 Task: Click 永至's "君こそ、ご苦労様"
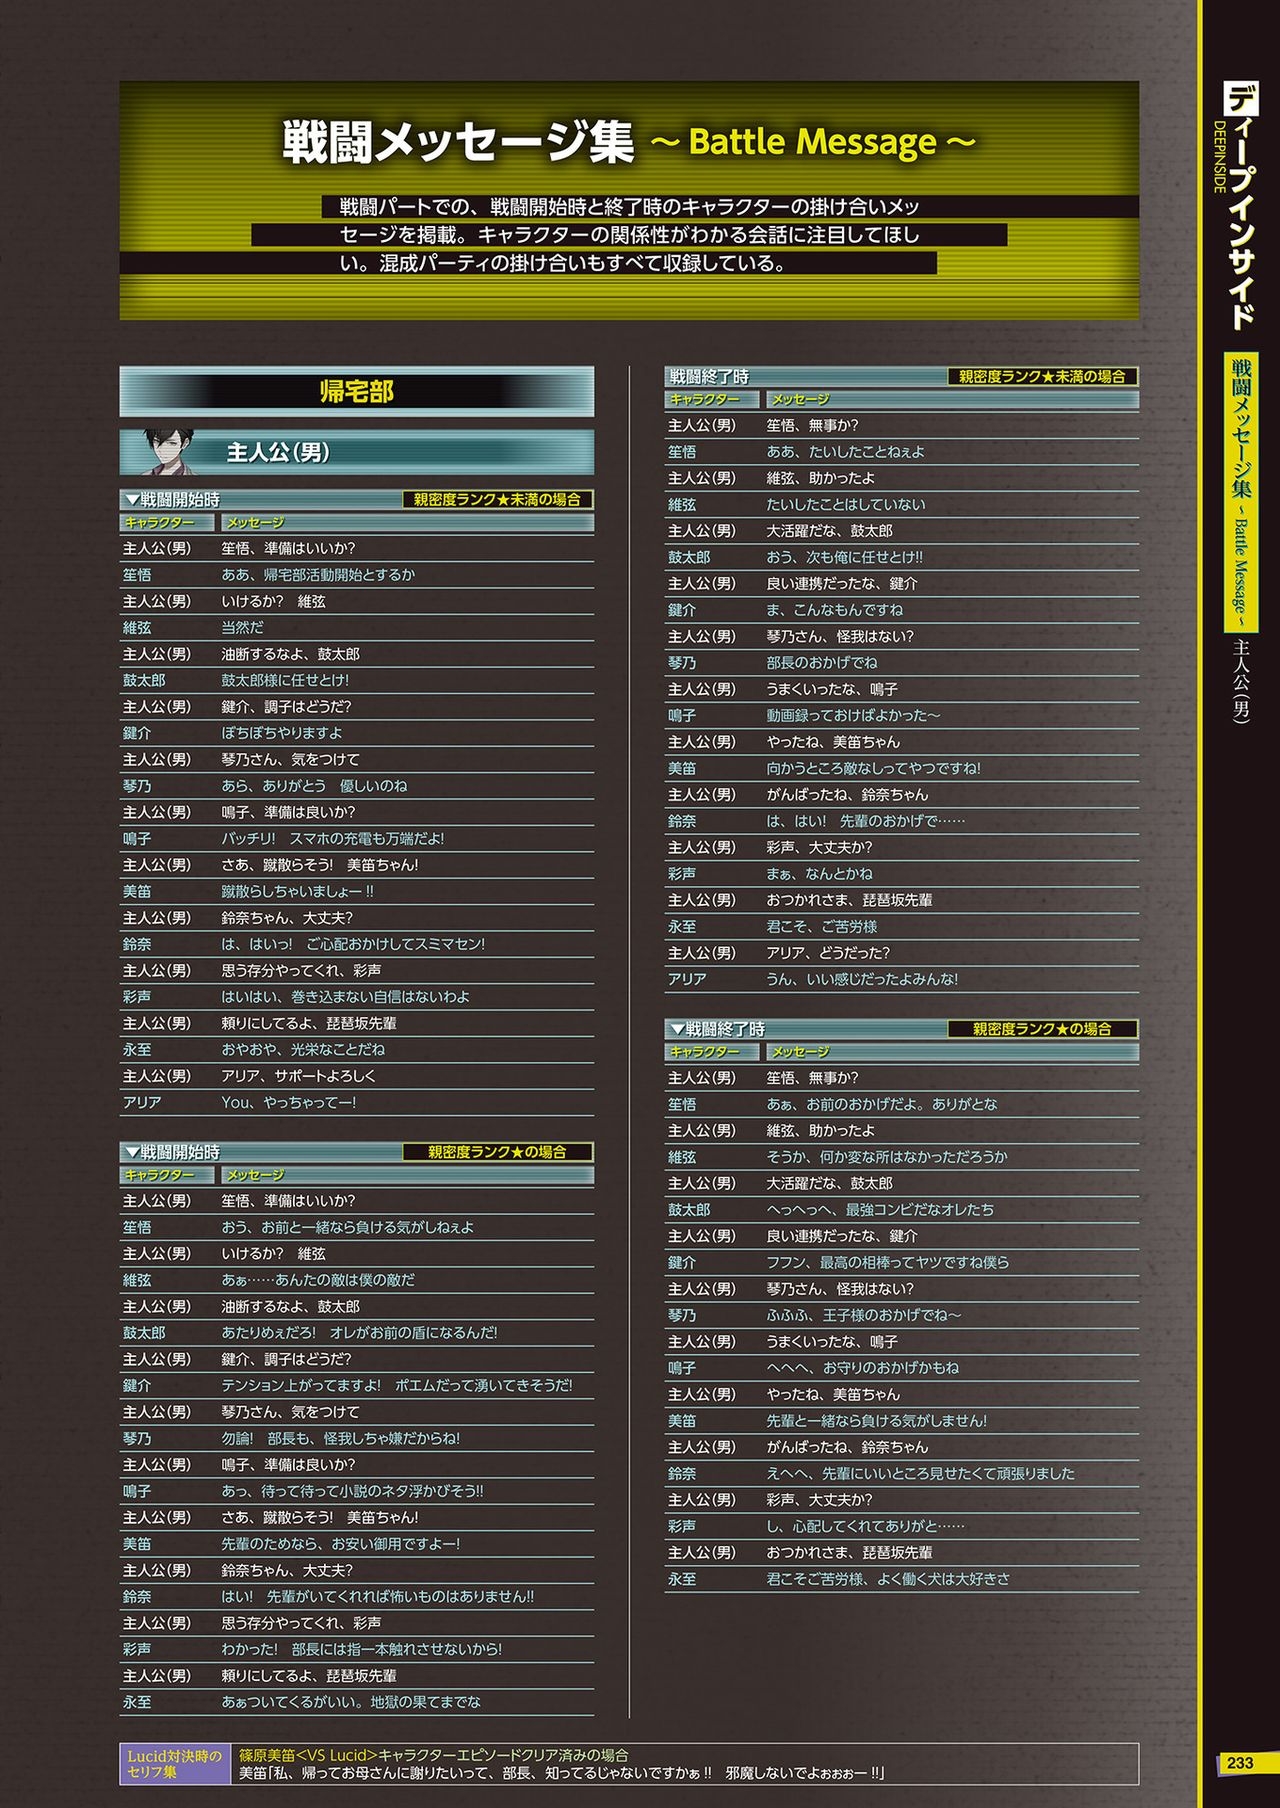[x=822, y=927]
